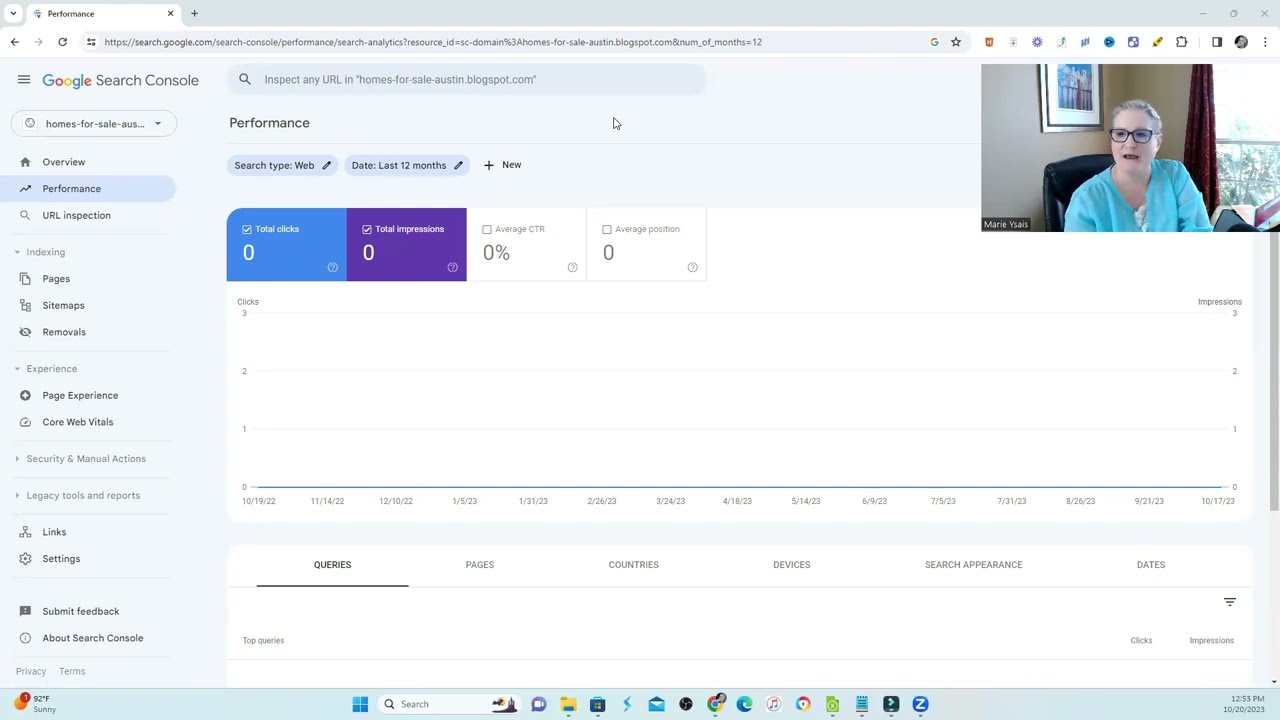This screenshot has width=1280, height=720.
Task: Click the taskbar clock and date
Action: pyautogui.click(x=1245, y=704)
